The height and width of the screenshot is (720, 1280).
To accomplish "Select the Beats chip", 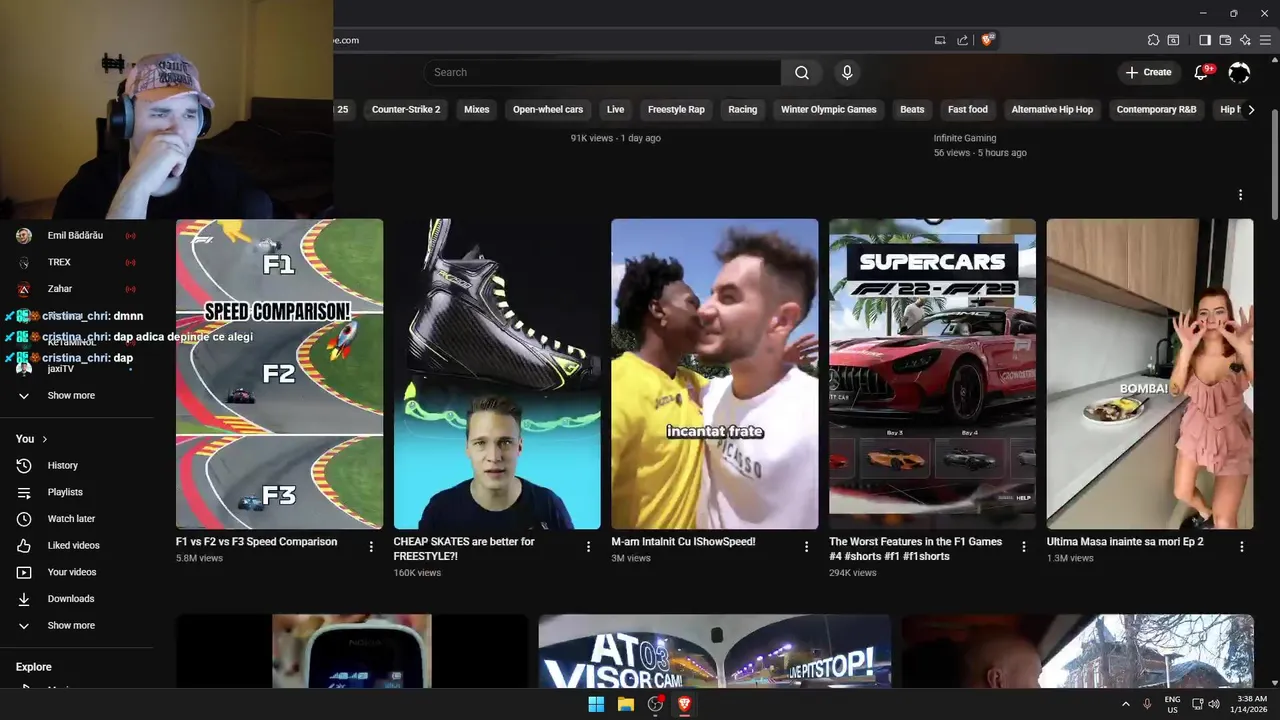I will click(x=912, y=110).
